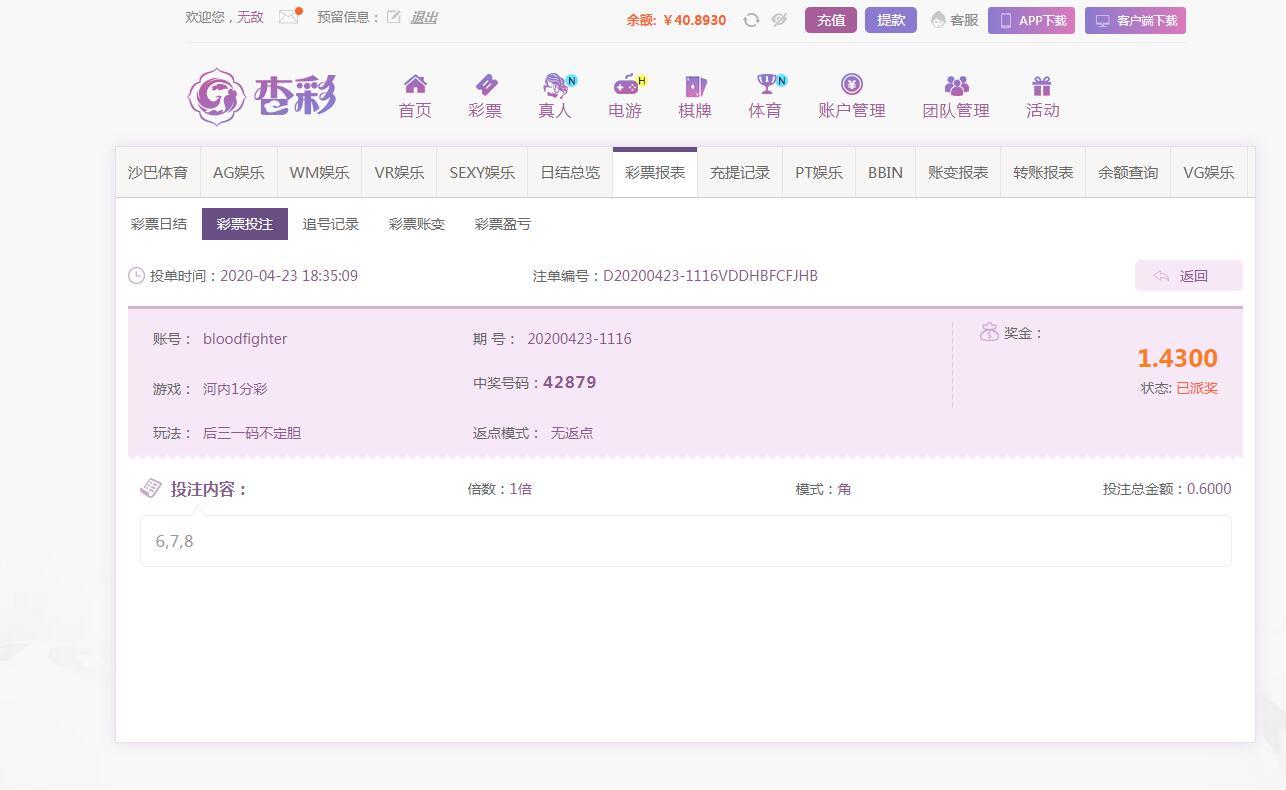Click the 充值 deposit button
The image size is (1286, 790).
(x=831, y=20)
